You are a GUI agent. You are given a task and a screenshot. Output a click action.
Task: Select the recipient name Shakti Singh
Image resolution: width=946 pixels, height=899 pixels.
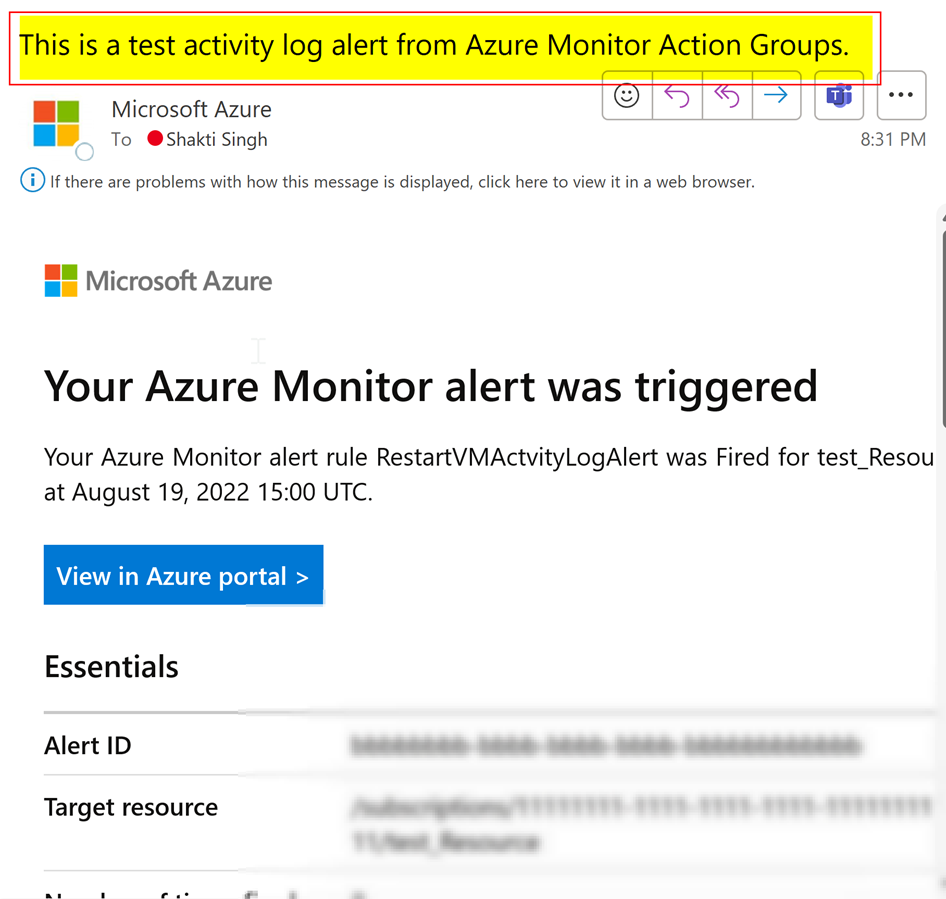218,140
